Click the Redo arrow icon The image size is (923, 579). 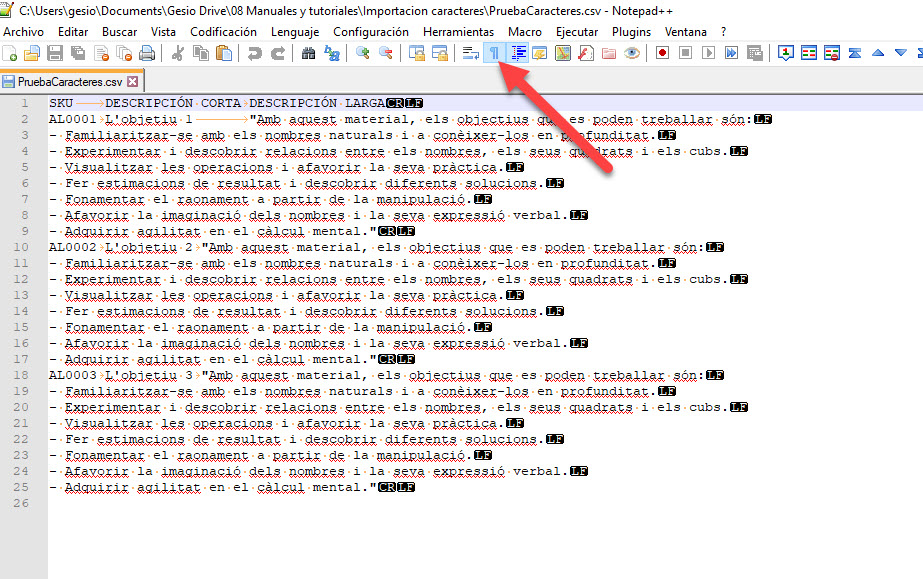coord(277,54)
